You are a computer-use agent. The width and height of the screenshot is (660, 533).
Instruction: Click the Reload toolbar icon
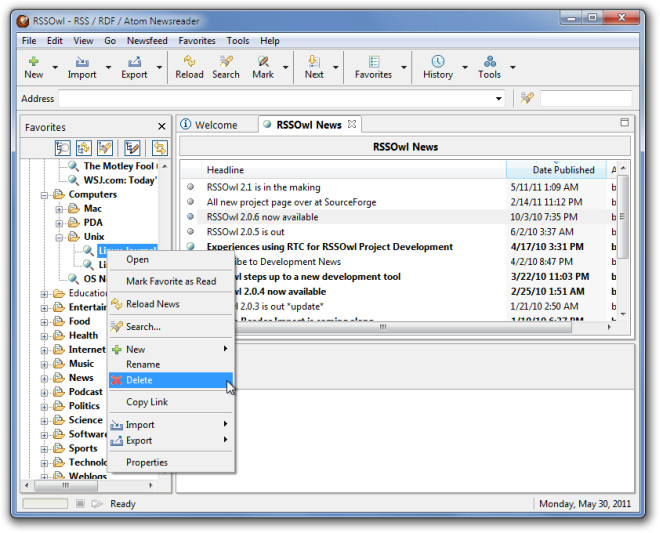189,61
